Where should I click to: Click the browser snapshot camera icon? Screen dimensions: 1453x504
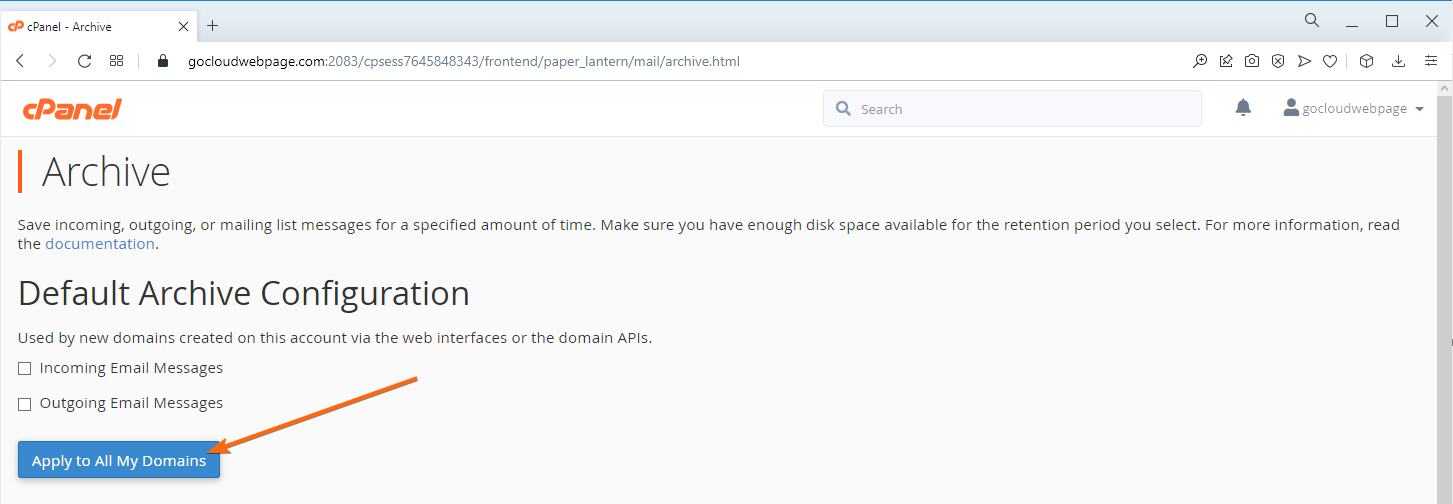pos(1252,61)
